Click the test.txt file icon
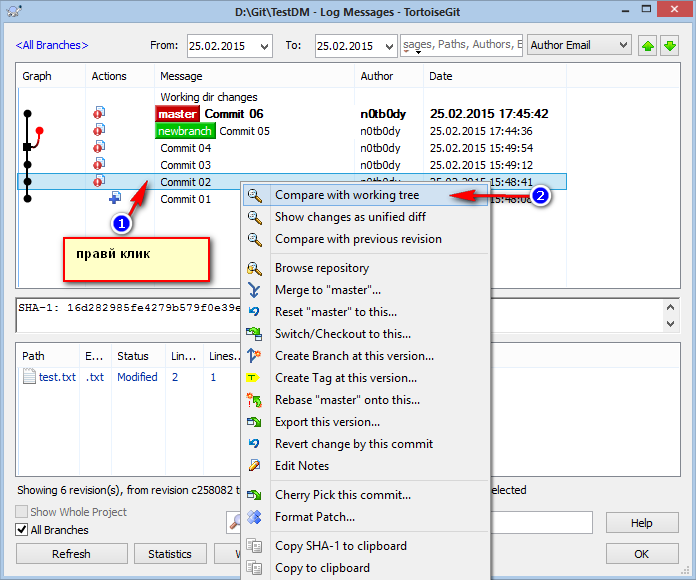The height and width of the screenshot is (580, 696). (29, 377)
